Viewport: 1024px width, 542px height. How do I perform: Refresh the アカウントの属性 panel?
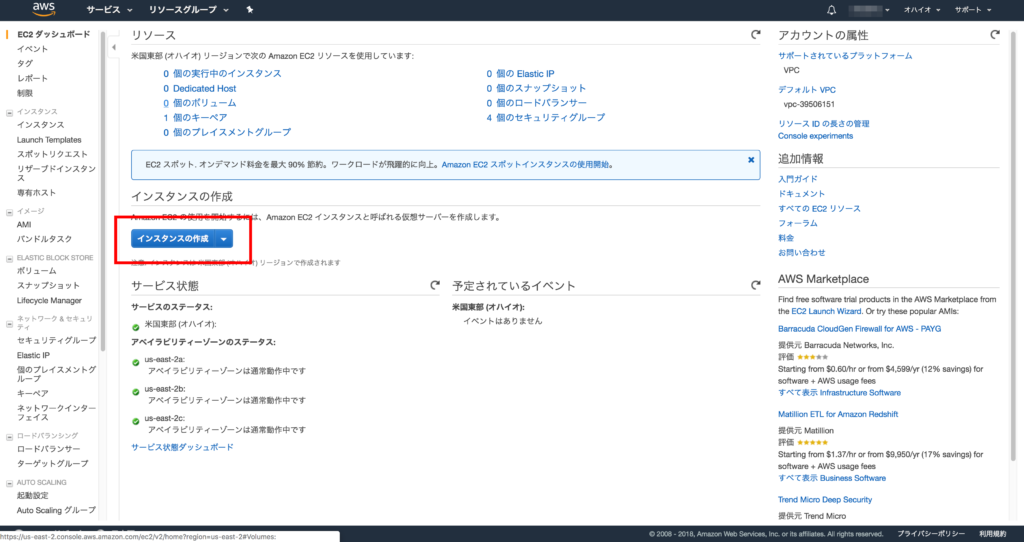point(994,35)
